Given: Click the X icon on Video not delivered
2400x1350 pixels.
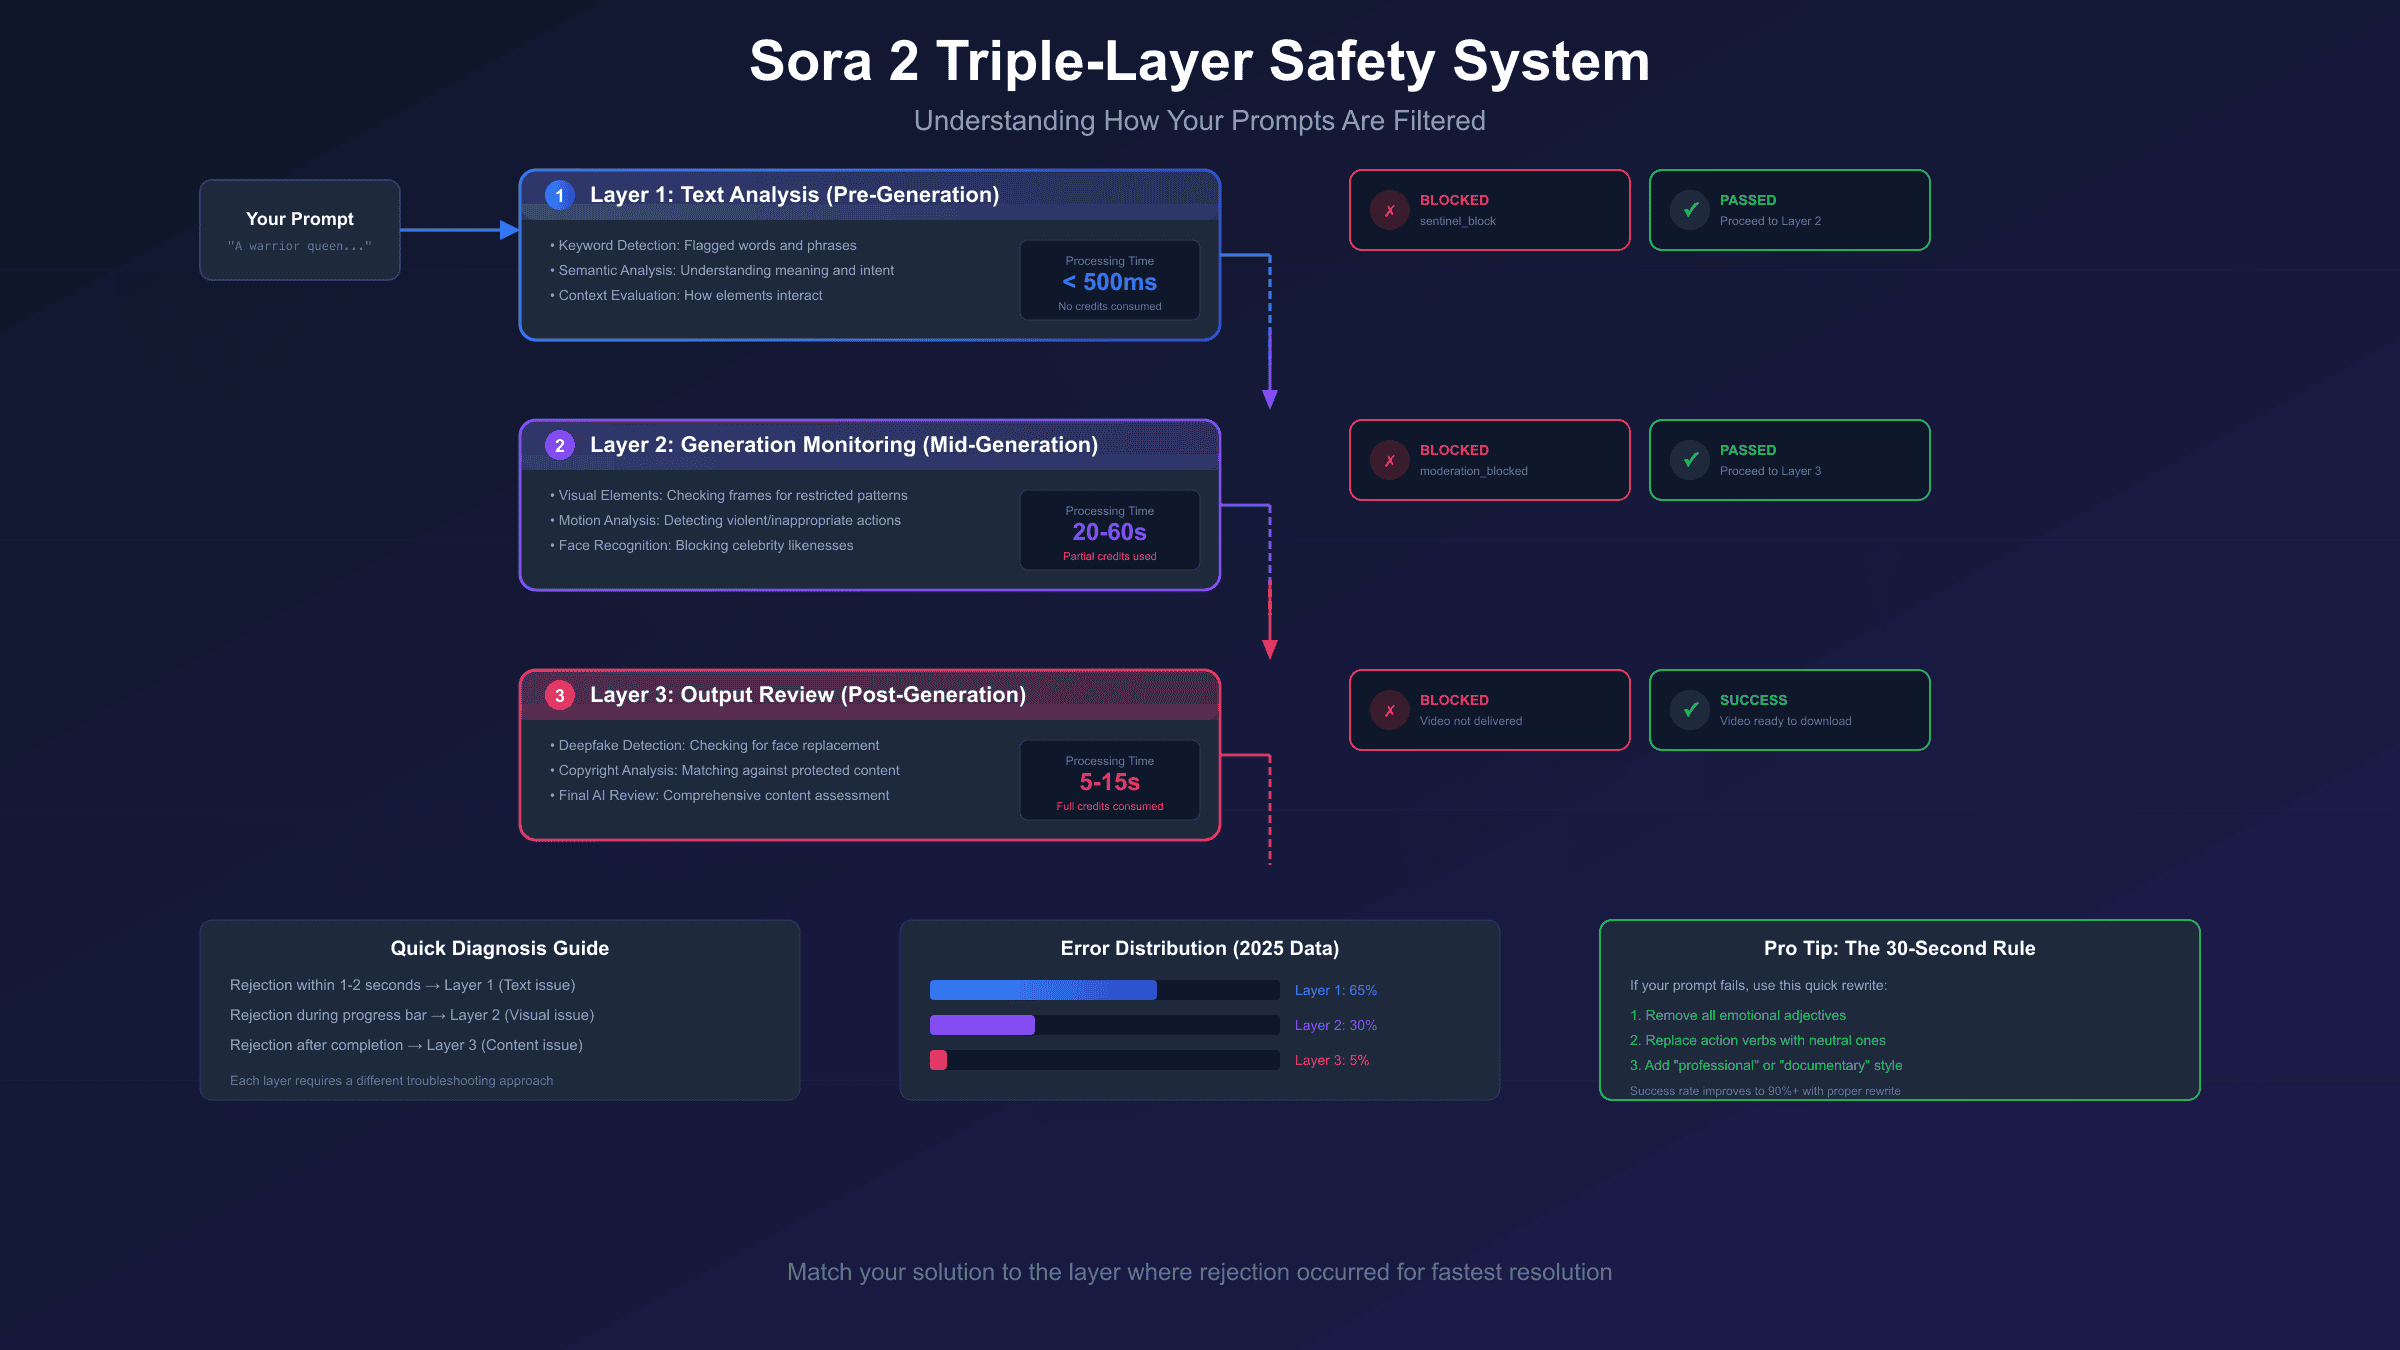Looking at the screenshot, I should 1389,710.
